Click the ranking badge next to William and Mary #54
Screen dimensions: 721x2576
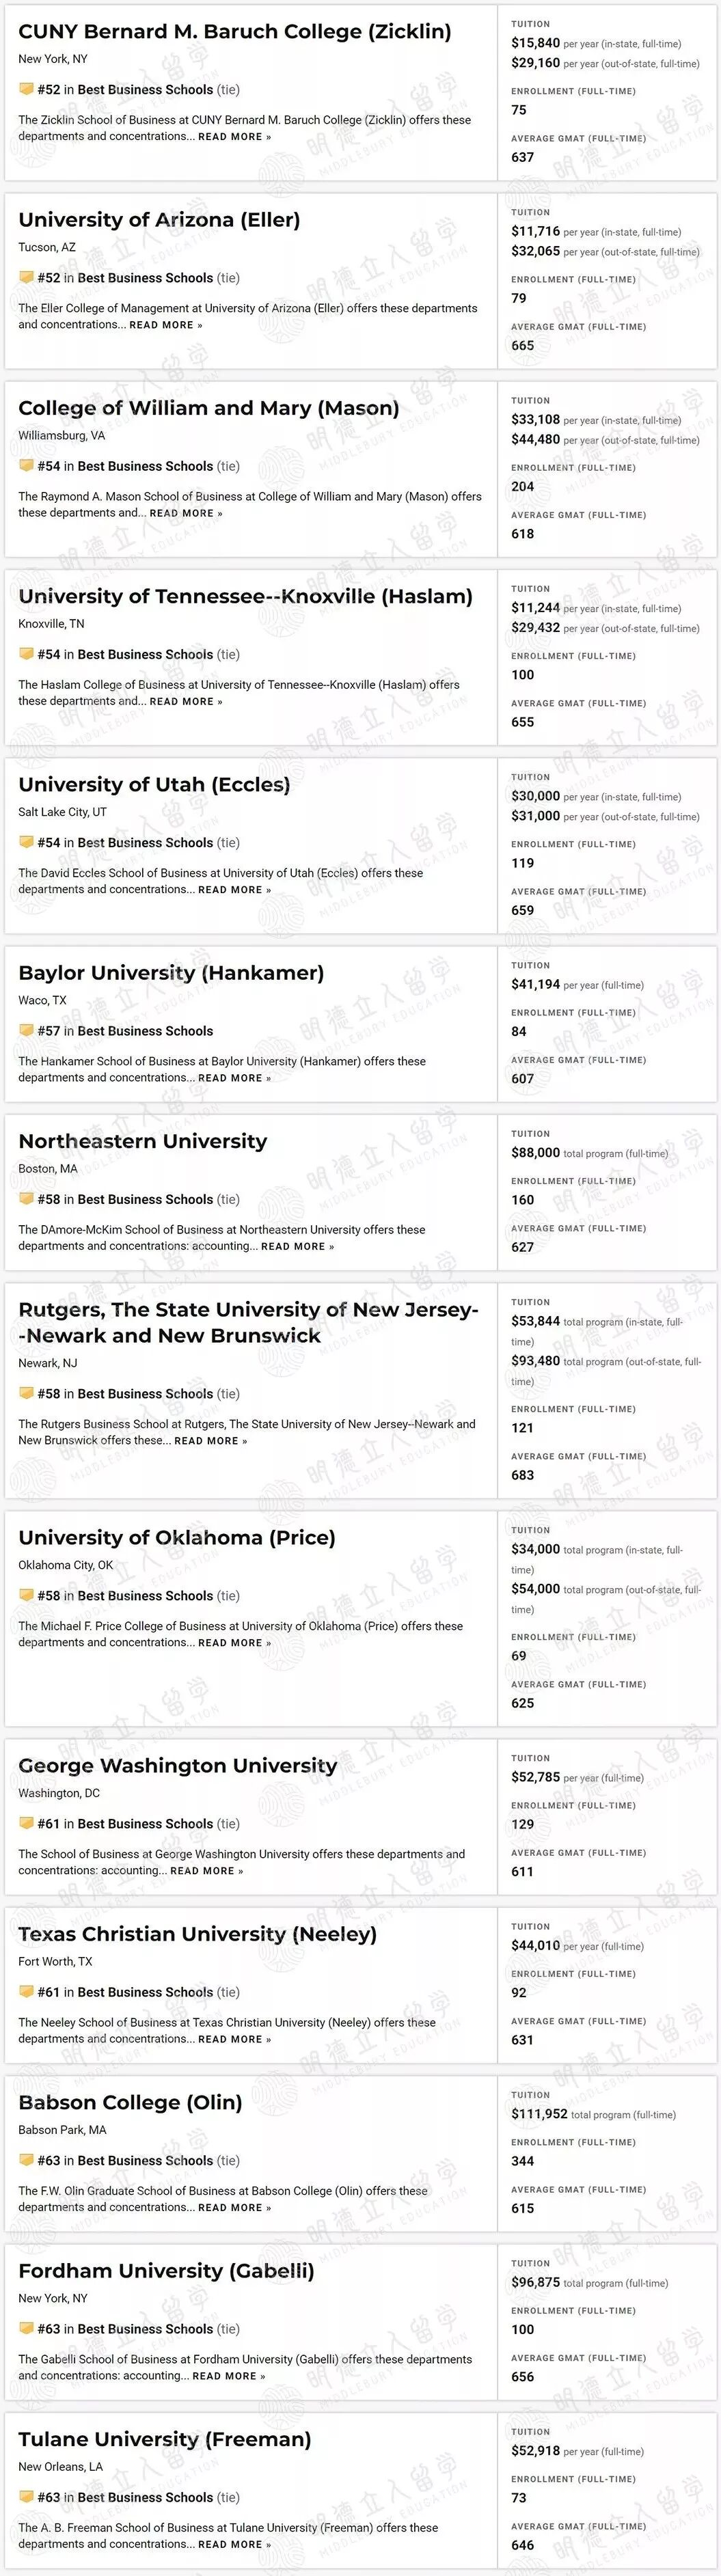coord(26,466)
